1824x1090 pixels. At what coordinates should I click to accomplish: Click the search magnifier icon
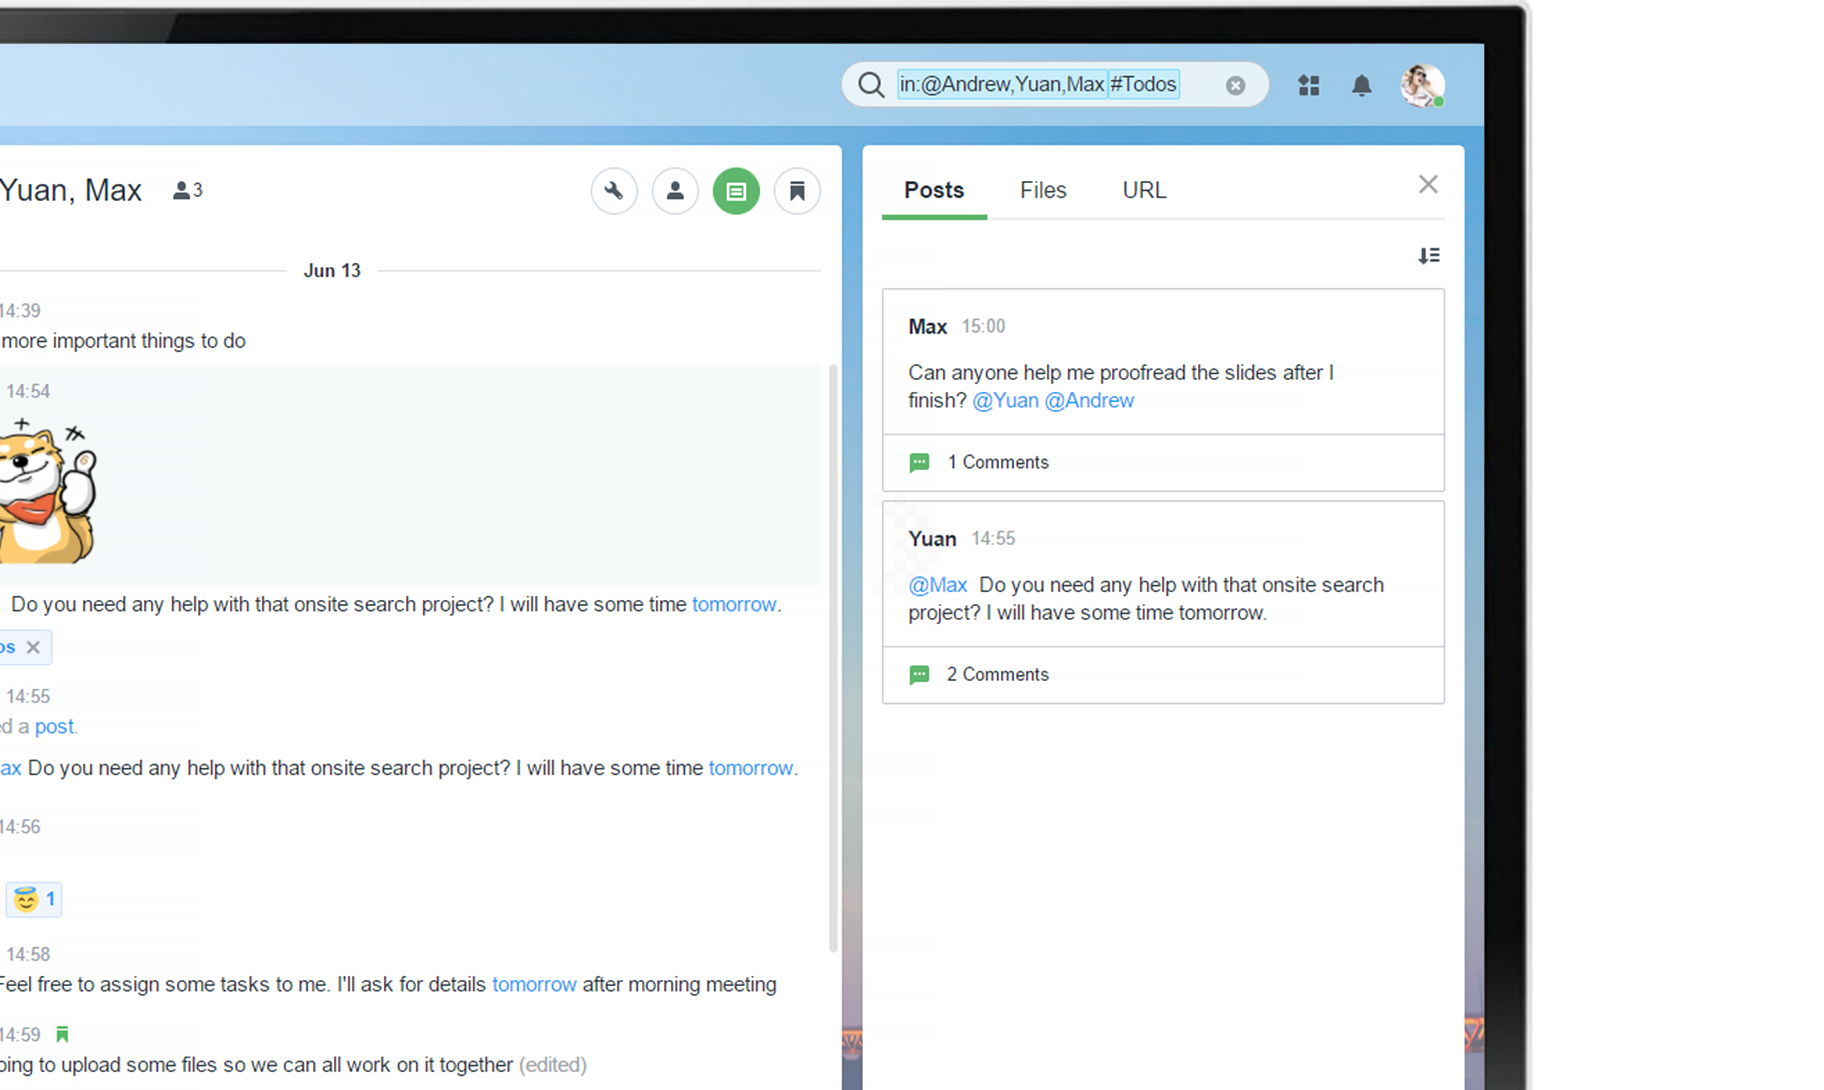(x=871, y=85)
